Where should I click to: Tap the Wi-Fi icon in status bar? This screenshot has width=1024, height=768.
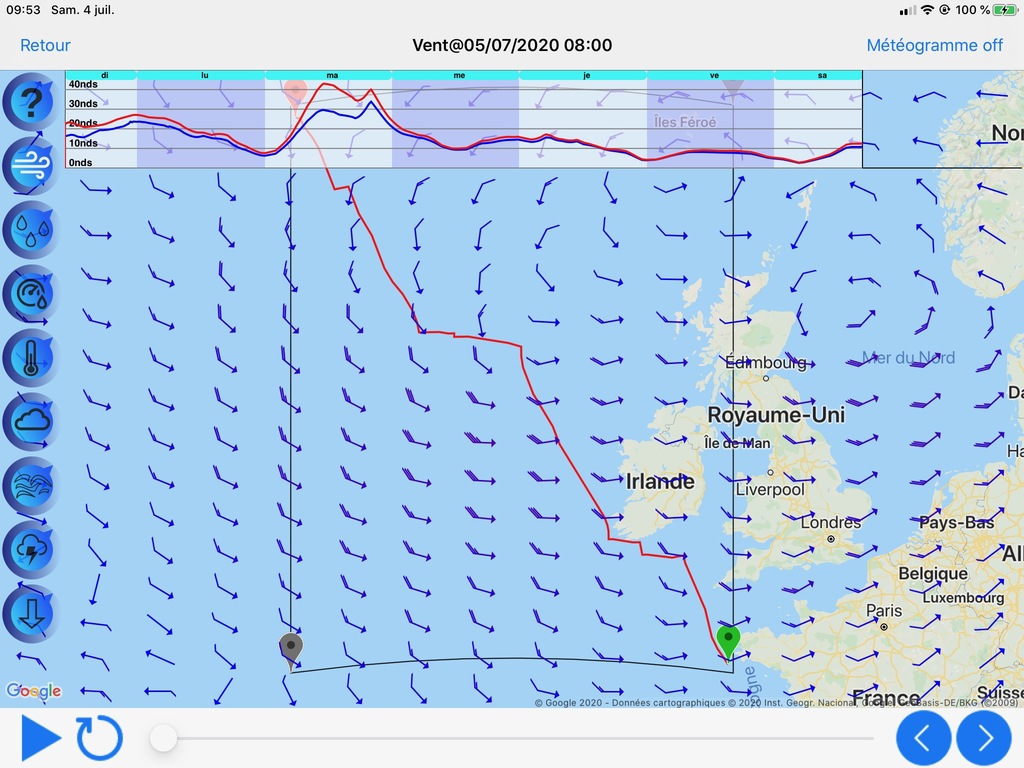coord(927,10)
